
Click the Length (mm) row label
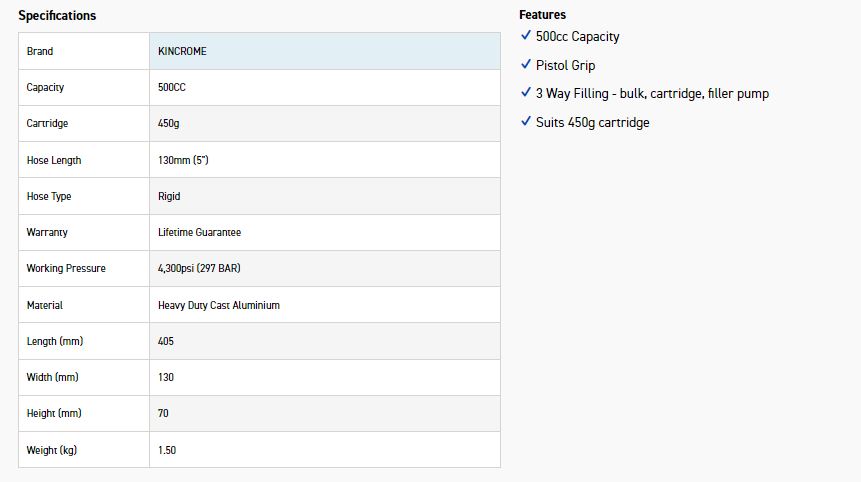55,341
